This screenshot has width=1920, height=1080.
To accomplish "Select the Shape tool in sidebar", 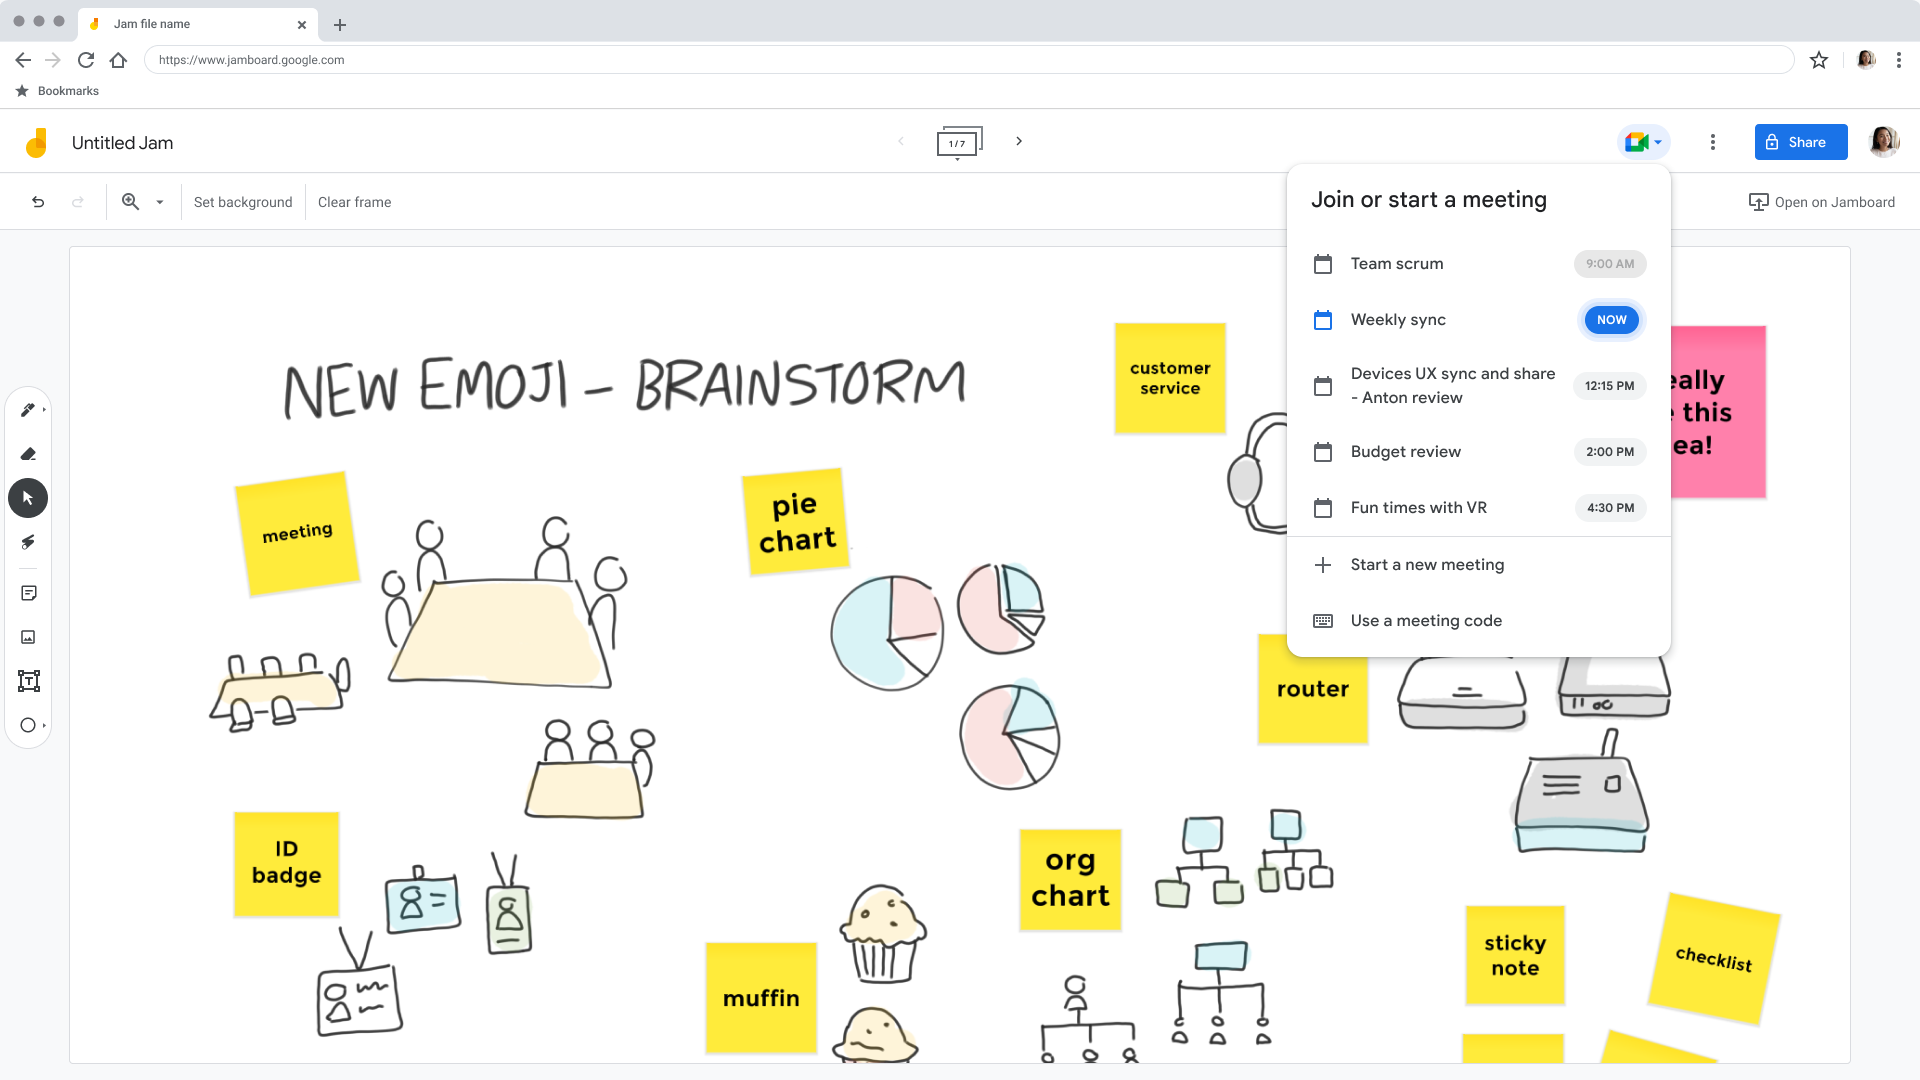I will 29,725.
